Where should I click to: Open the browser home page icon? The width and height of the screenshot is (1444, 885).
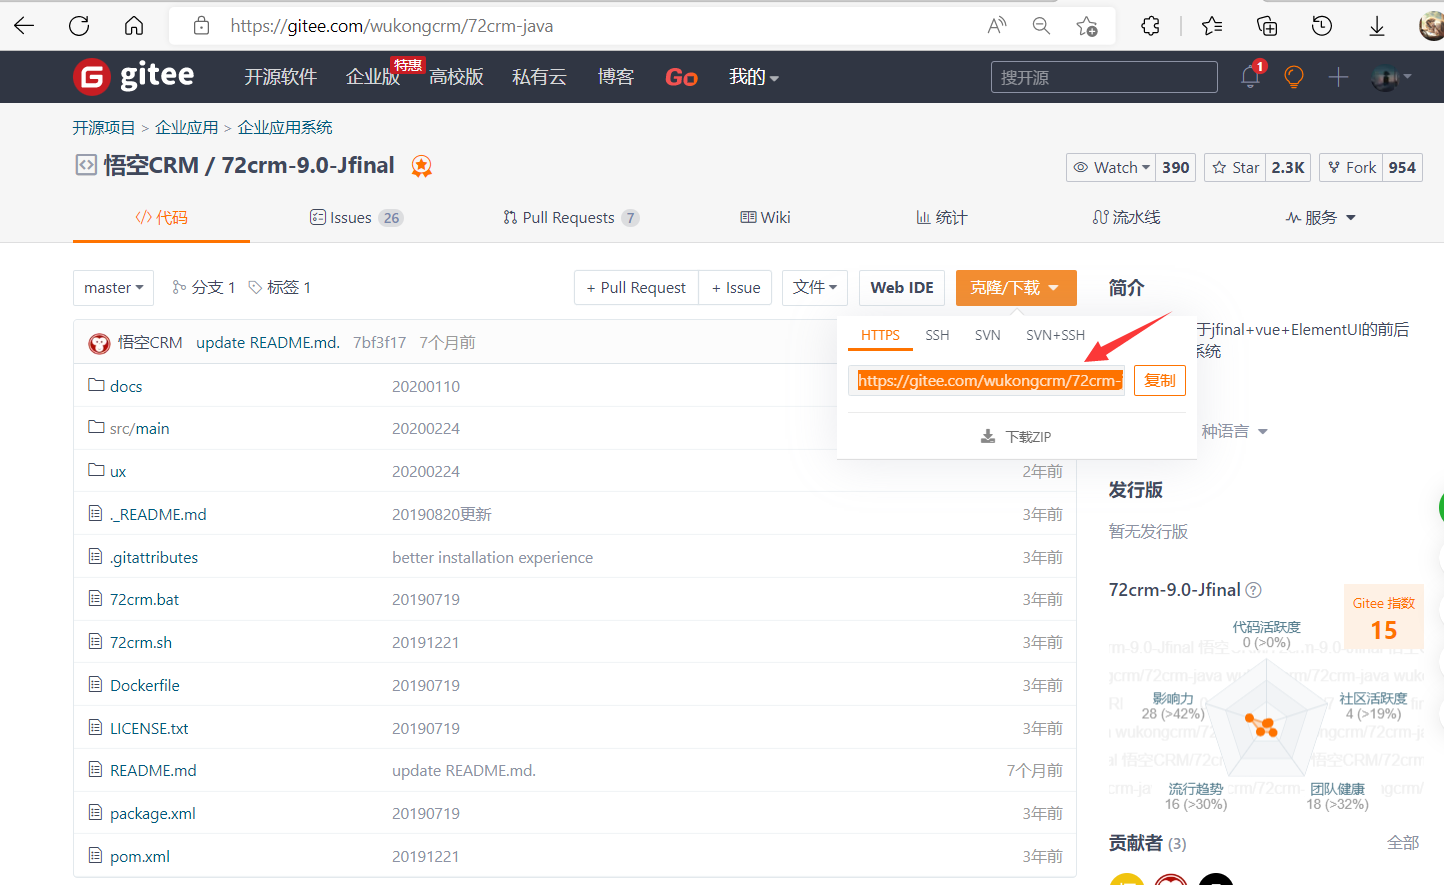pos(134,26)
